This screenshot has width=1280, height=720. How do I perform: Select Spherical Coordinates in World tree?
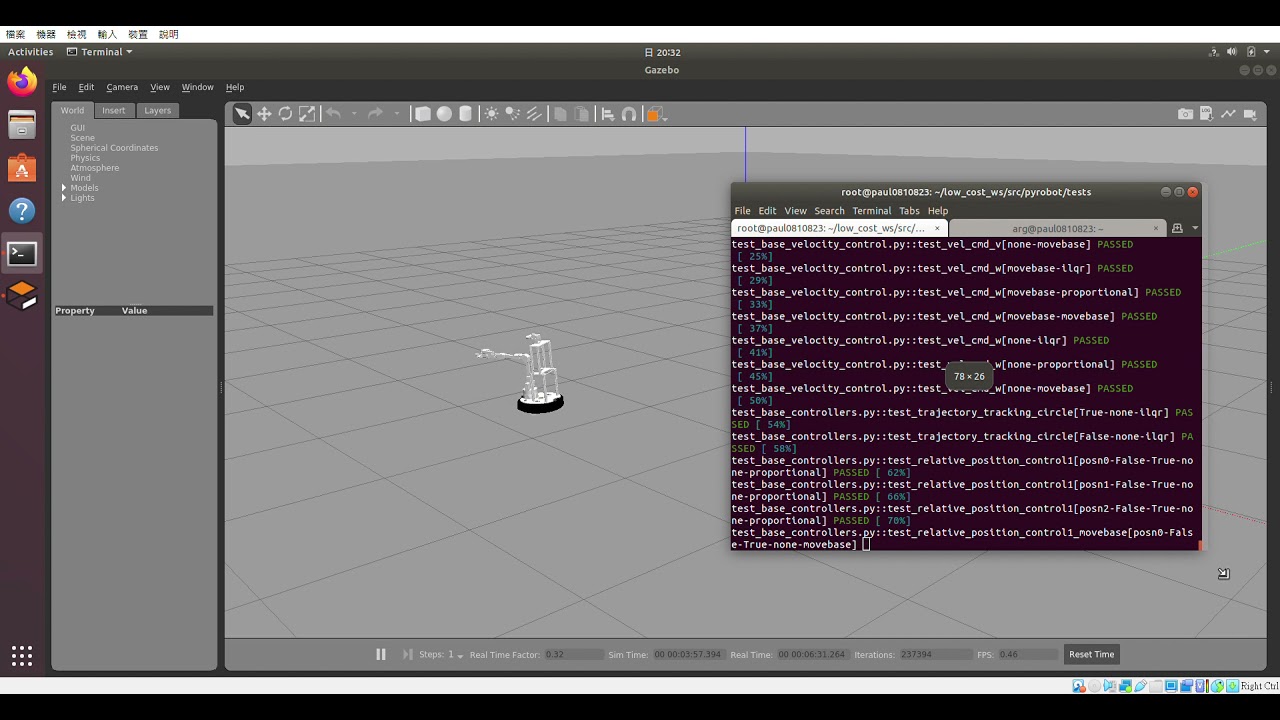[x=114, y=148]
